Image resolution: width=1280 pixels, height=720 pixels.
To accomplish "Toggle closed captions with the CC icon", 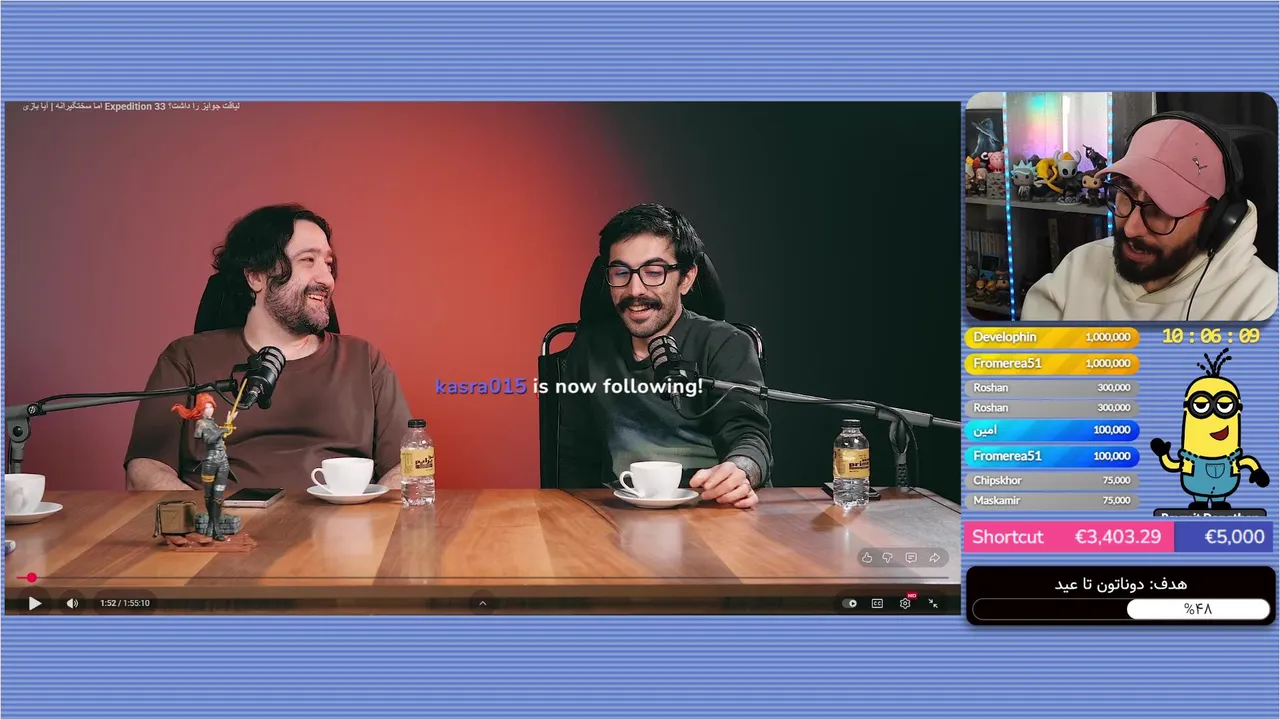I will click(x=877, y=603).
